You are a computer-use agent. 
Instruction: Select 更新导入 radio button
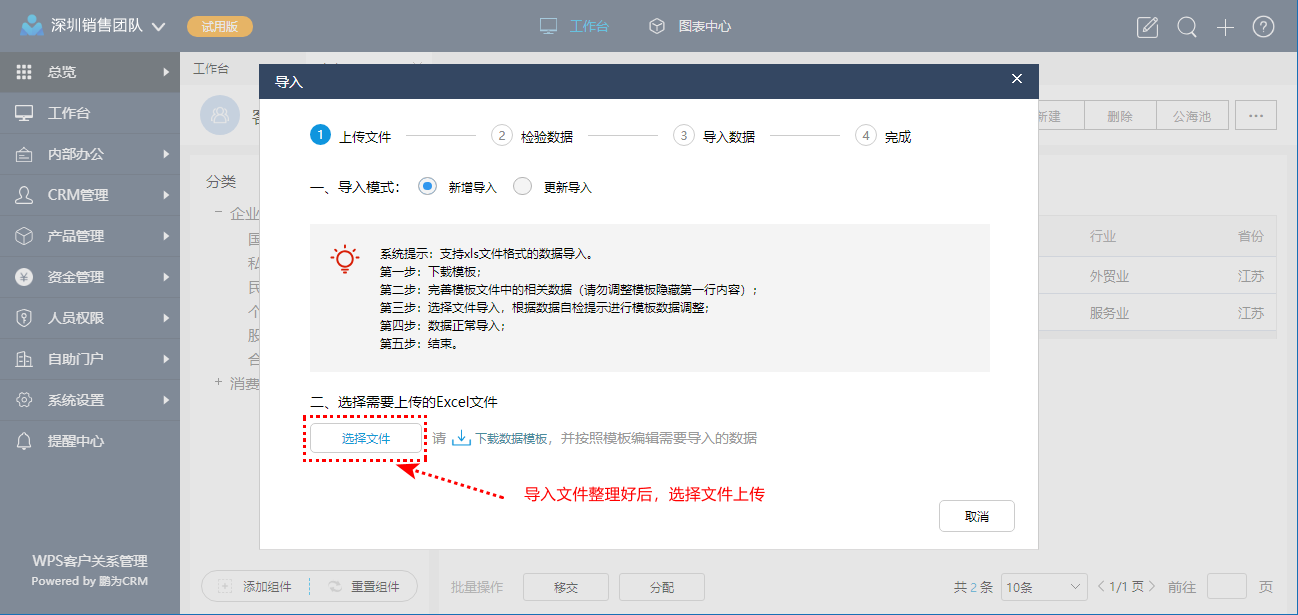[523, 187]
